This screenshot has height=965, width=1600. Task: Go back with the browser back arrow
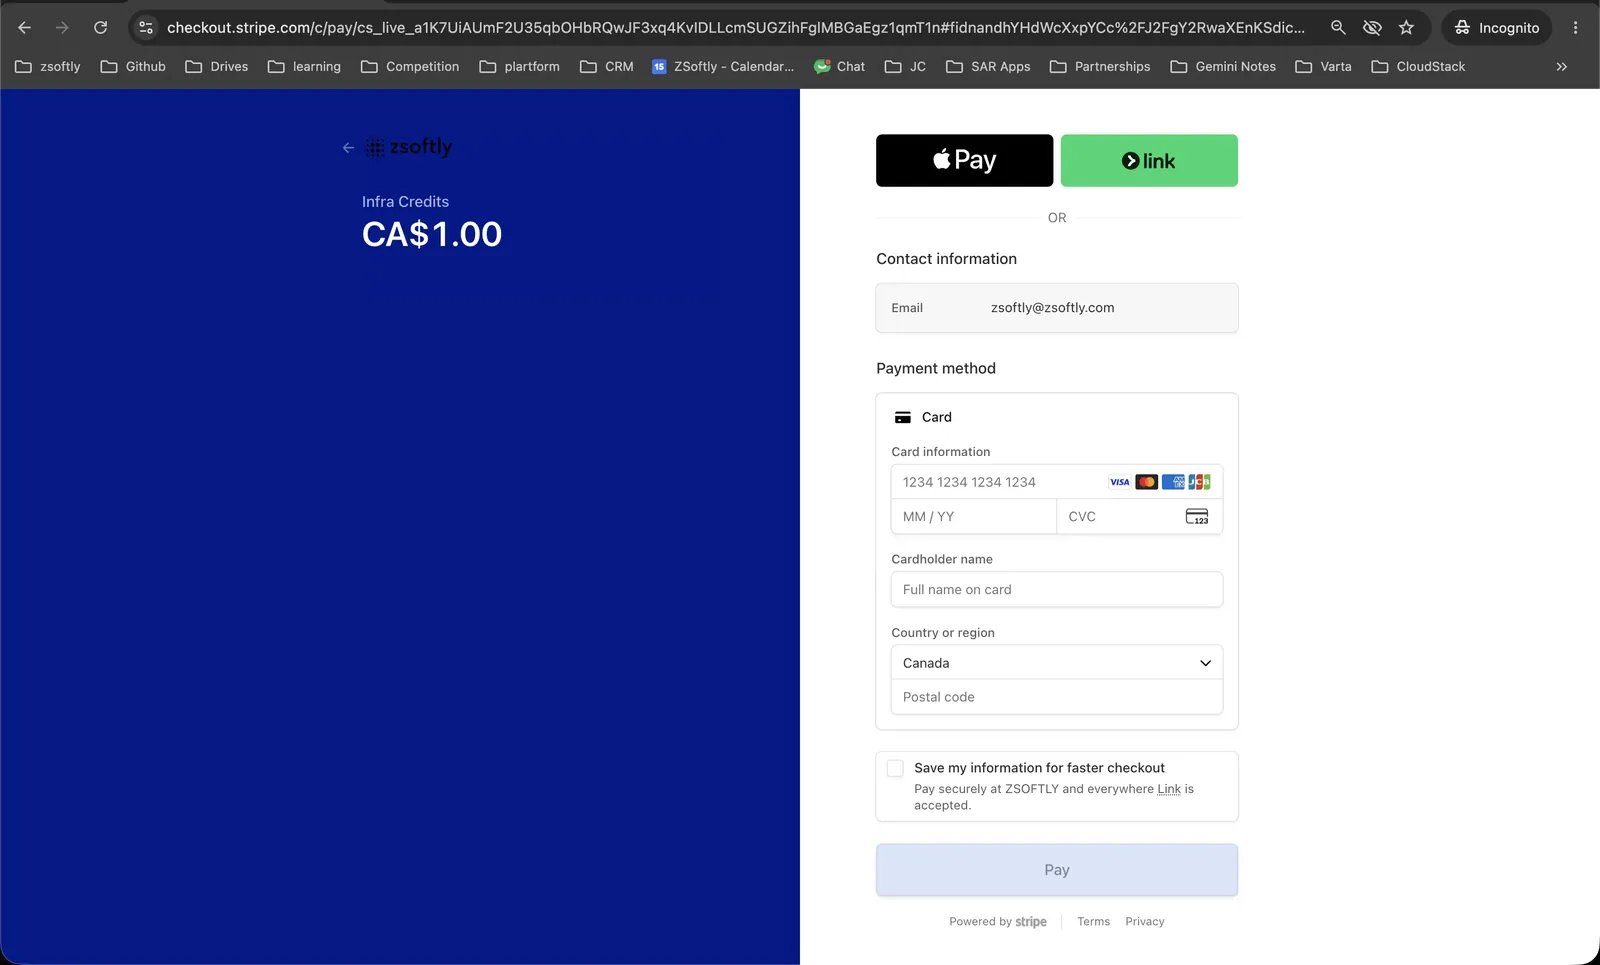tap(25, 28)
